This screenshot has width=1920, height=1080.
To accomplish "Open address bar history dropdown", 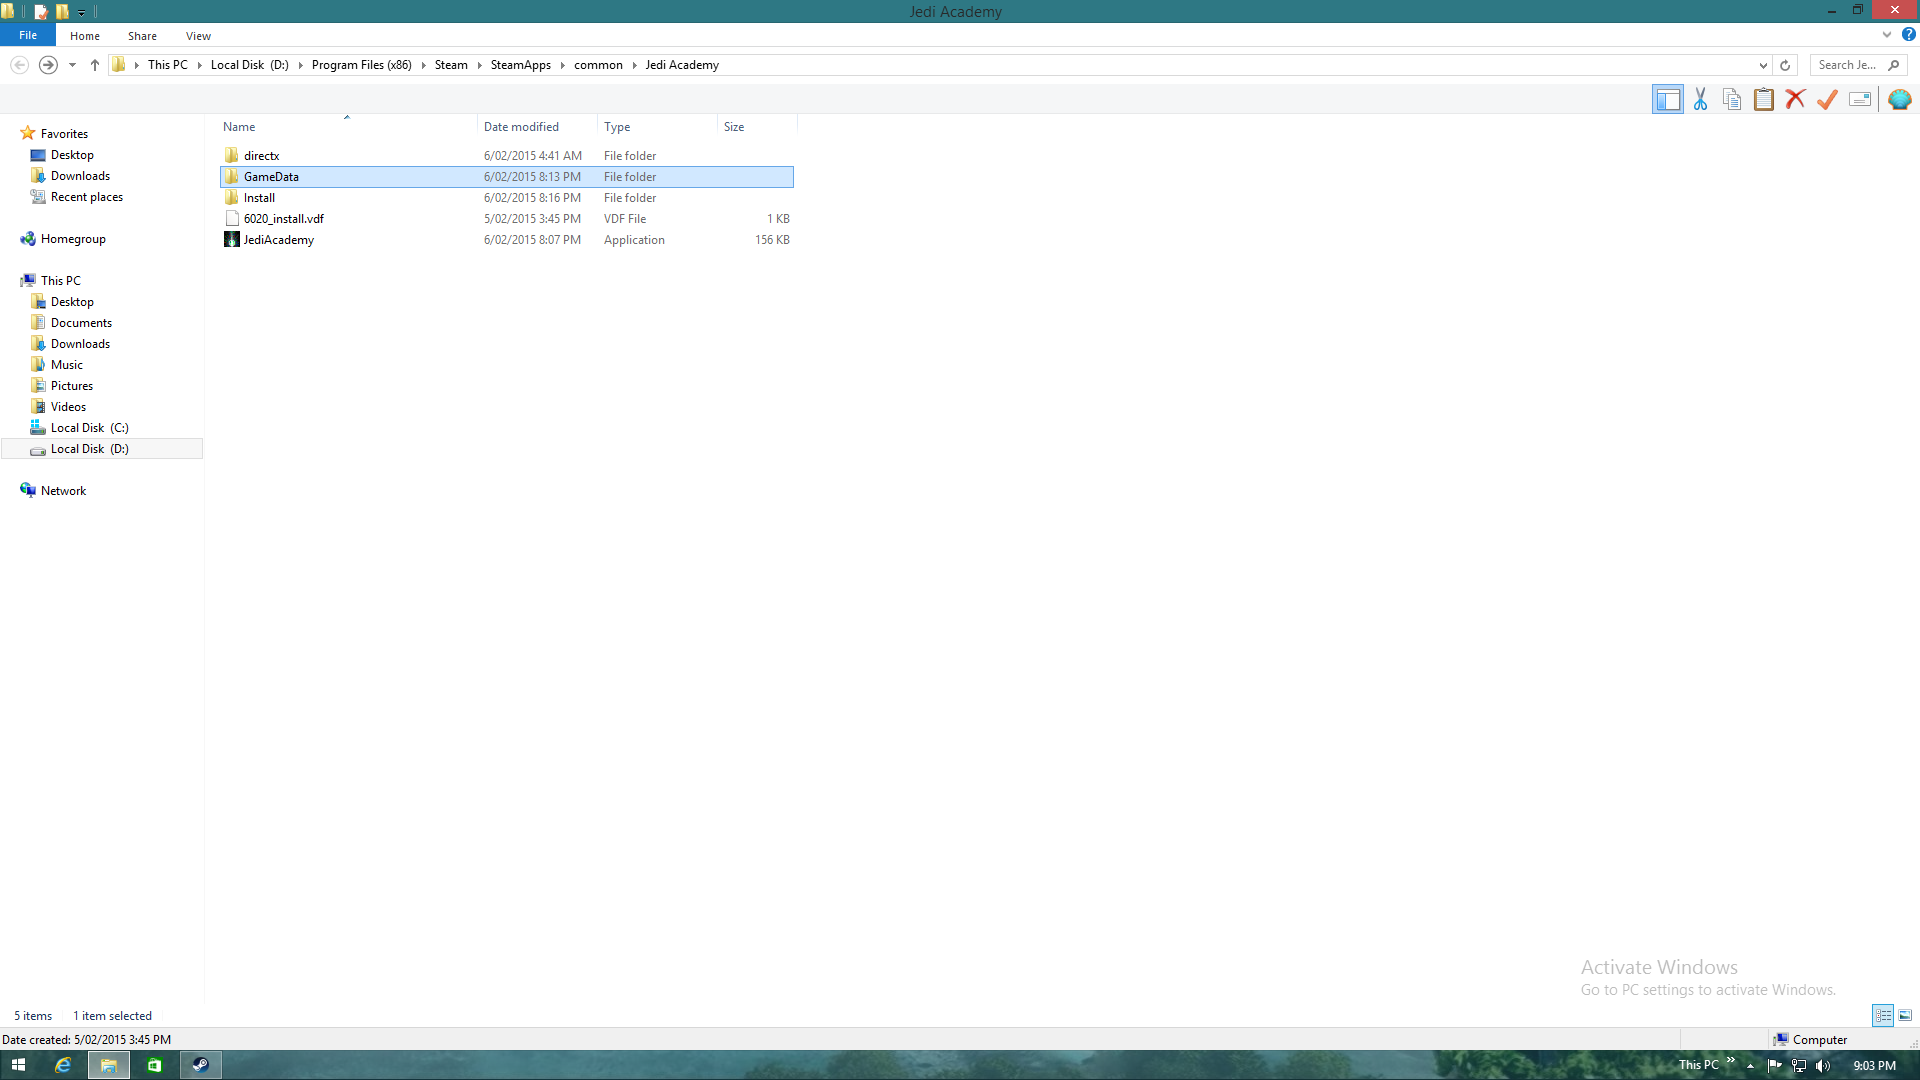I will [1763, 65].
